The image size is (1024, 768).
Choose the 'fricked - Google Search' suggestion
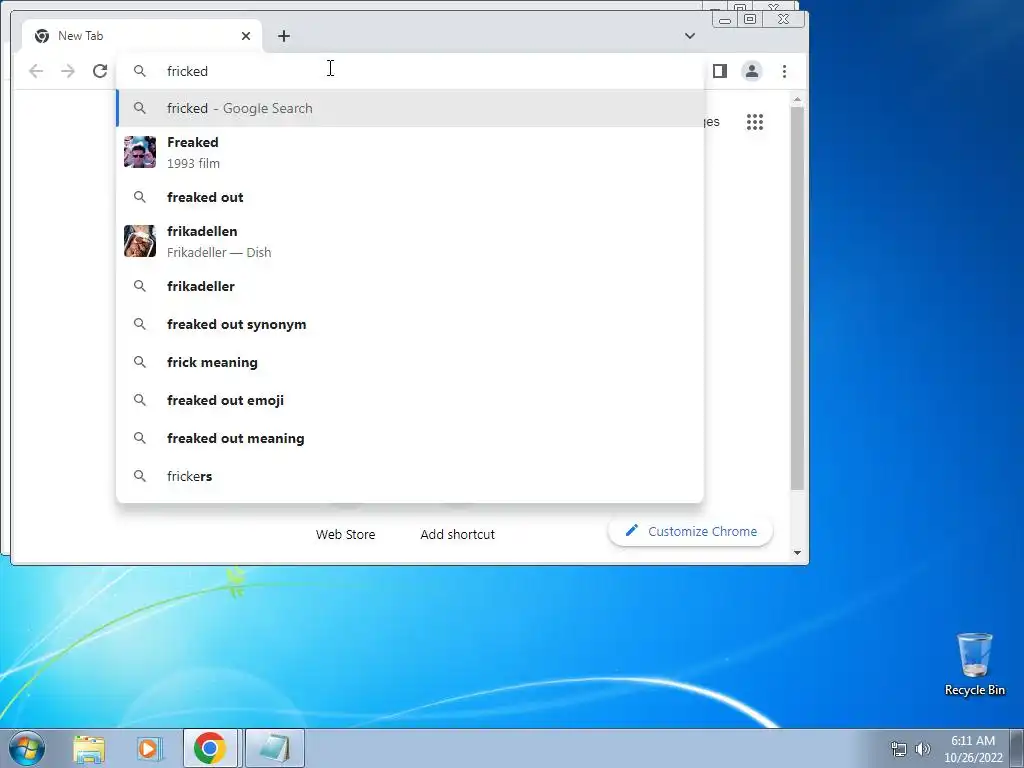pos(410,108)
